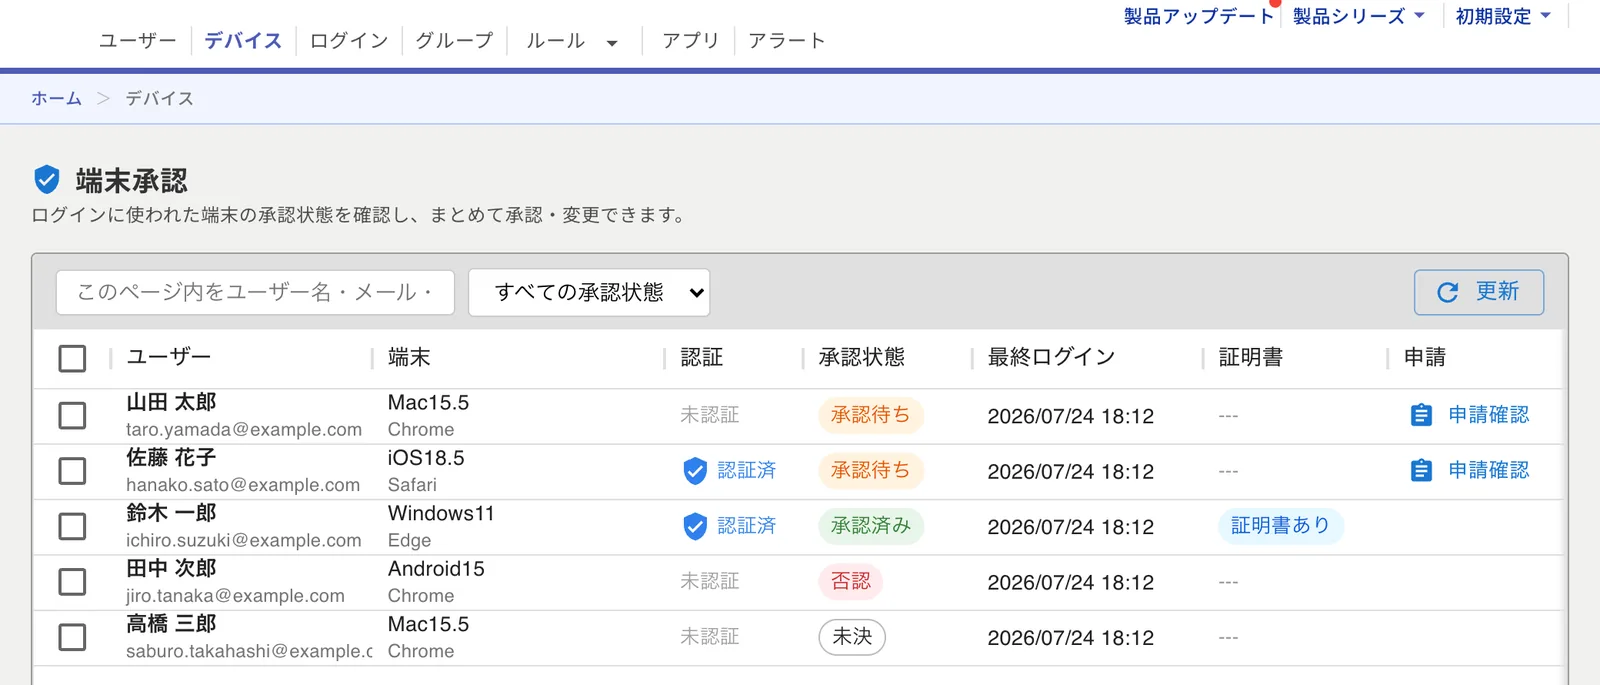This screenshot has width=1600, height=685.
Task: Click email ichiro.suzuki@example.com
Action: 244,540
